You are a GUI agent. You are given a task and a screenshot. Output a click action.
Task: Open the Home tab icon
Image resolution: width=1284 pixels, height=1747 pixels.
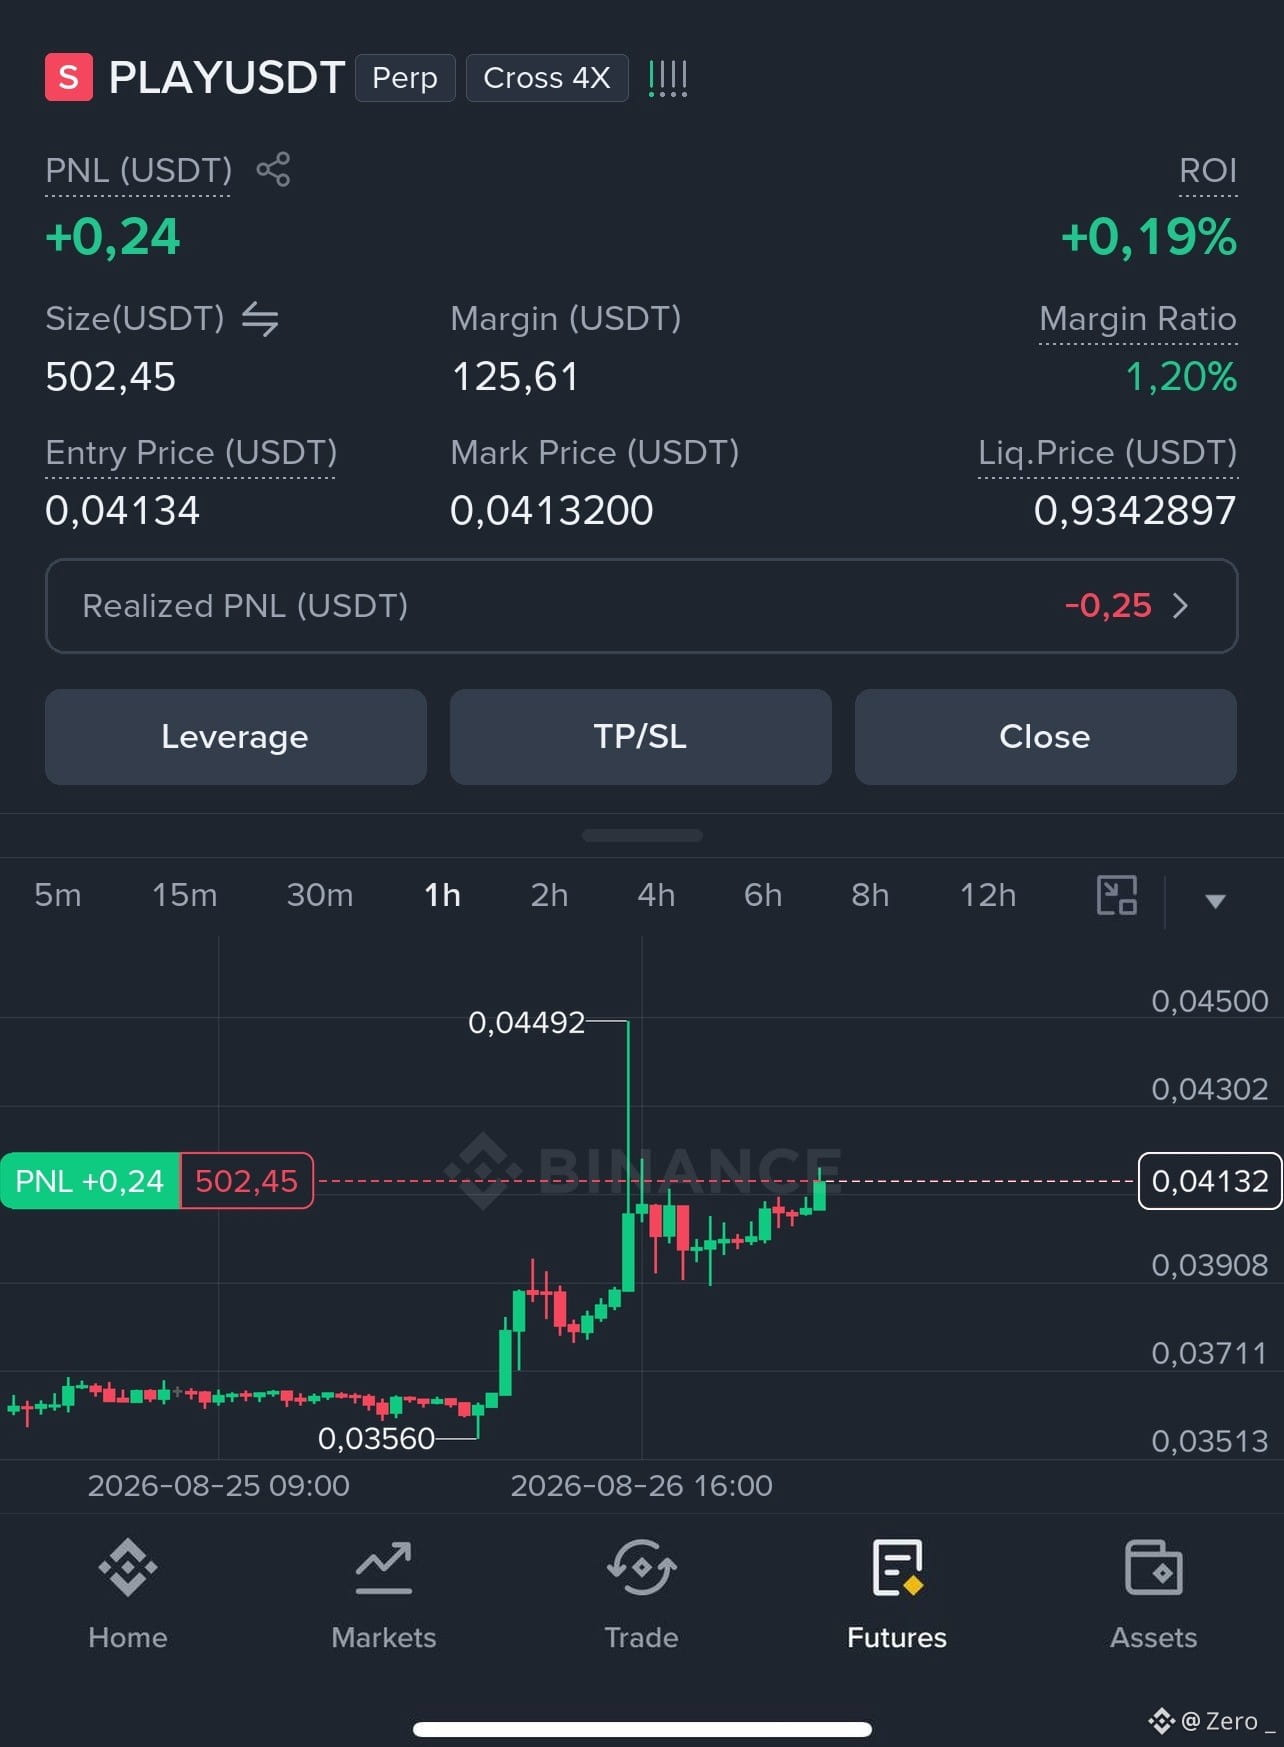click(x=128, y=1567)
